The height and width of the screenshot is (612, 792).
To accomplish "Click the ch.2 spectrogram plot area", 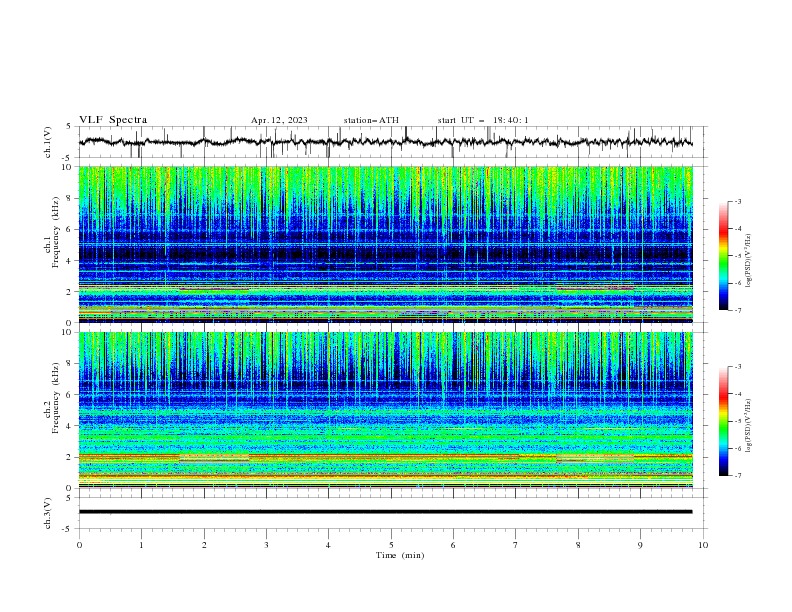I will (x=385, y=410).
